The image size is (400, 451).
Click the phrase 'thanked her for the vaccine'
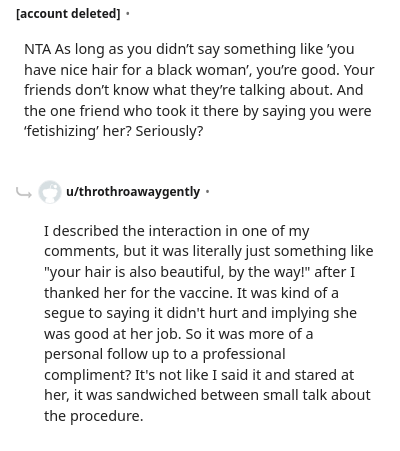pyautogui.click(x=138, y=293)
